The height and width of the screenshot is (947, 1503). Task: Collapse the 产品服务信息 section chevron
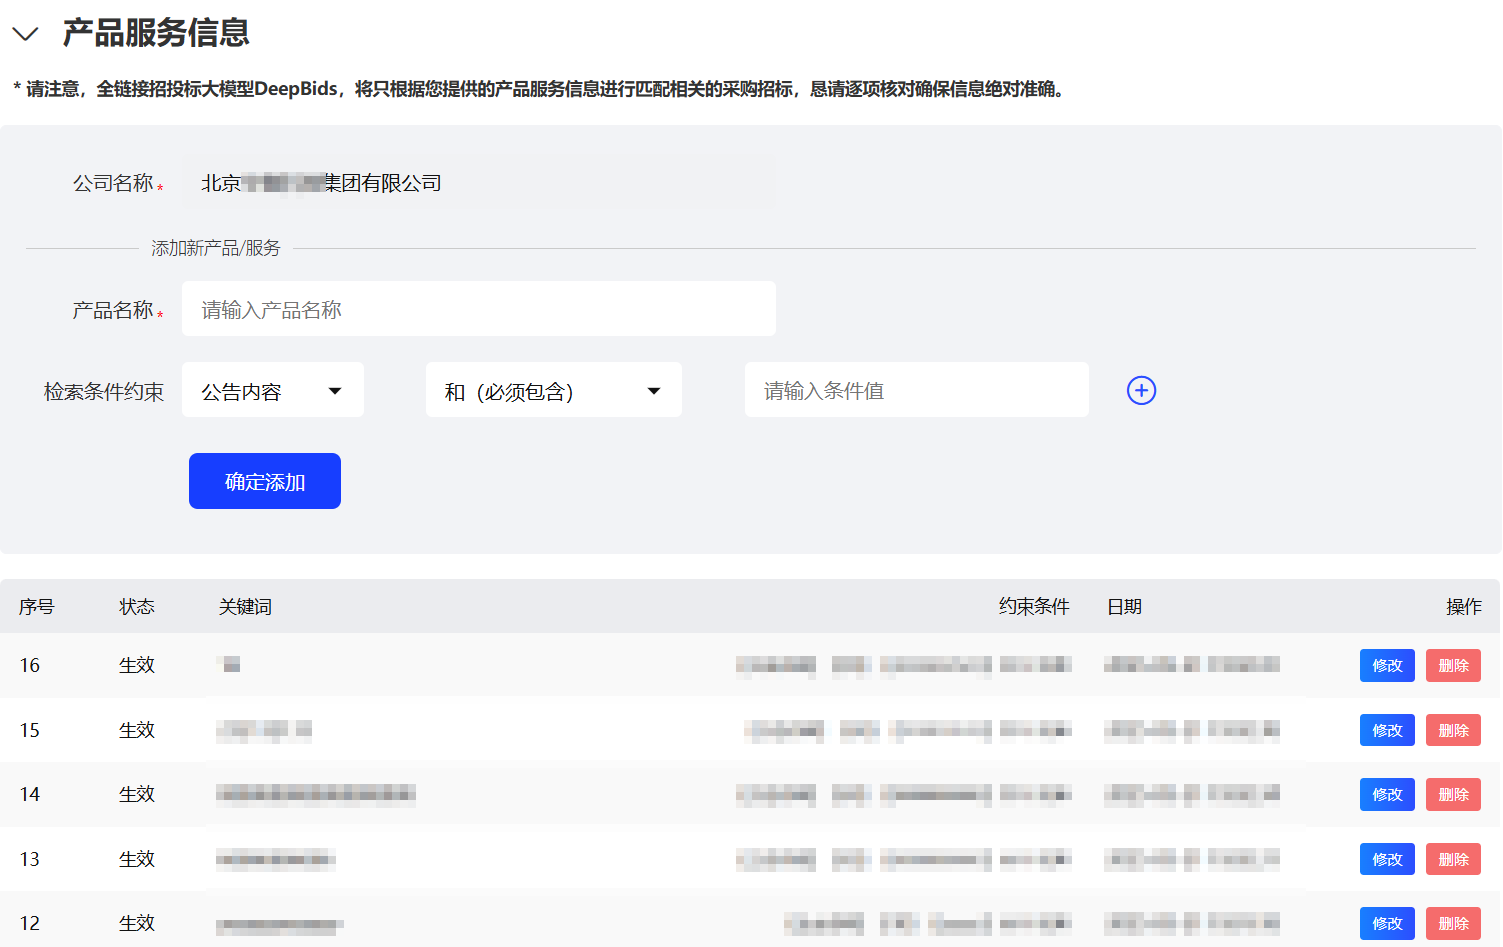(25, 34)
